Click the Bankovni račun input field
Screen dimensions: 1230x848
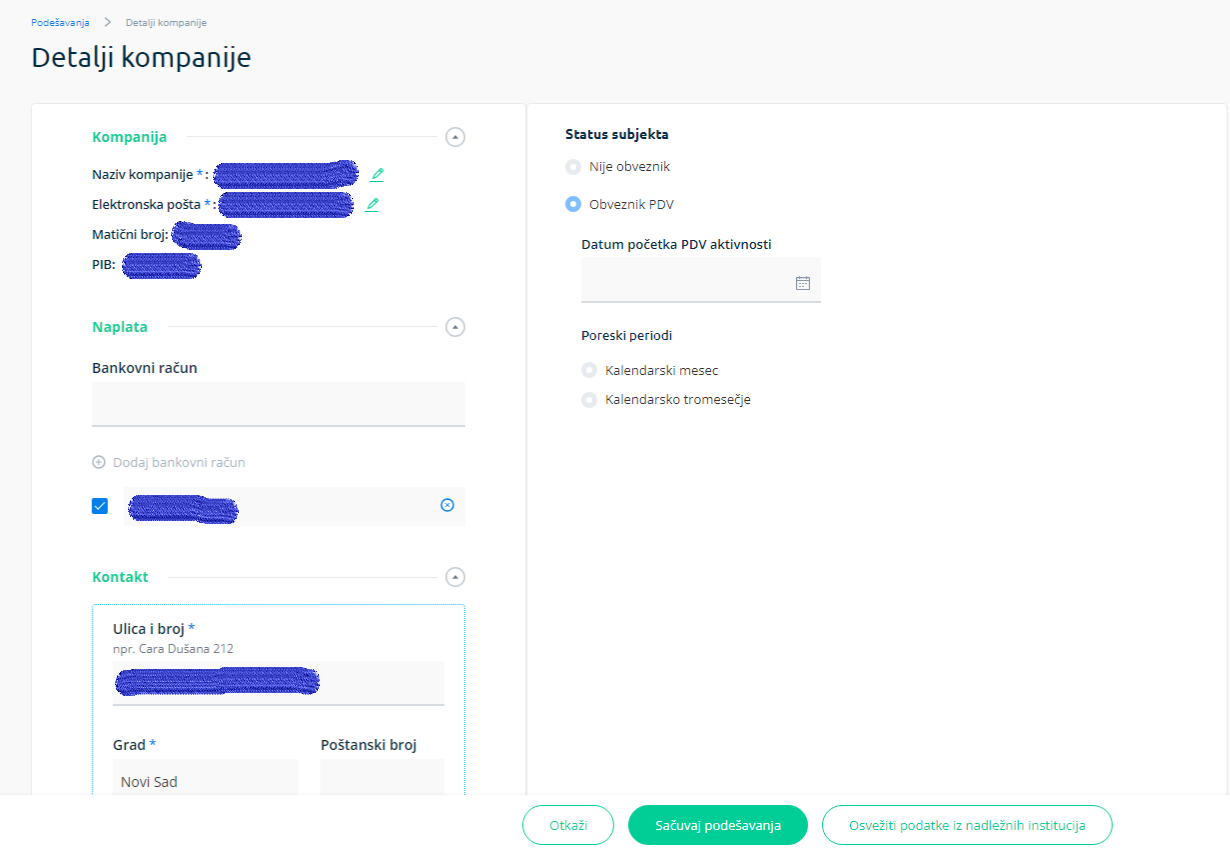click(278, 404)
